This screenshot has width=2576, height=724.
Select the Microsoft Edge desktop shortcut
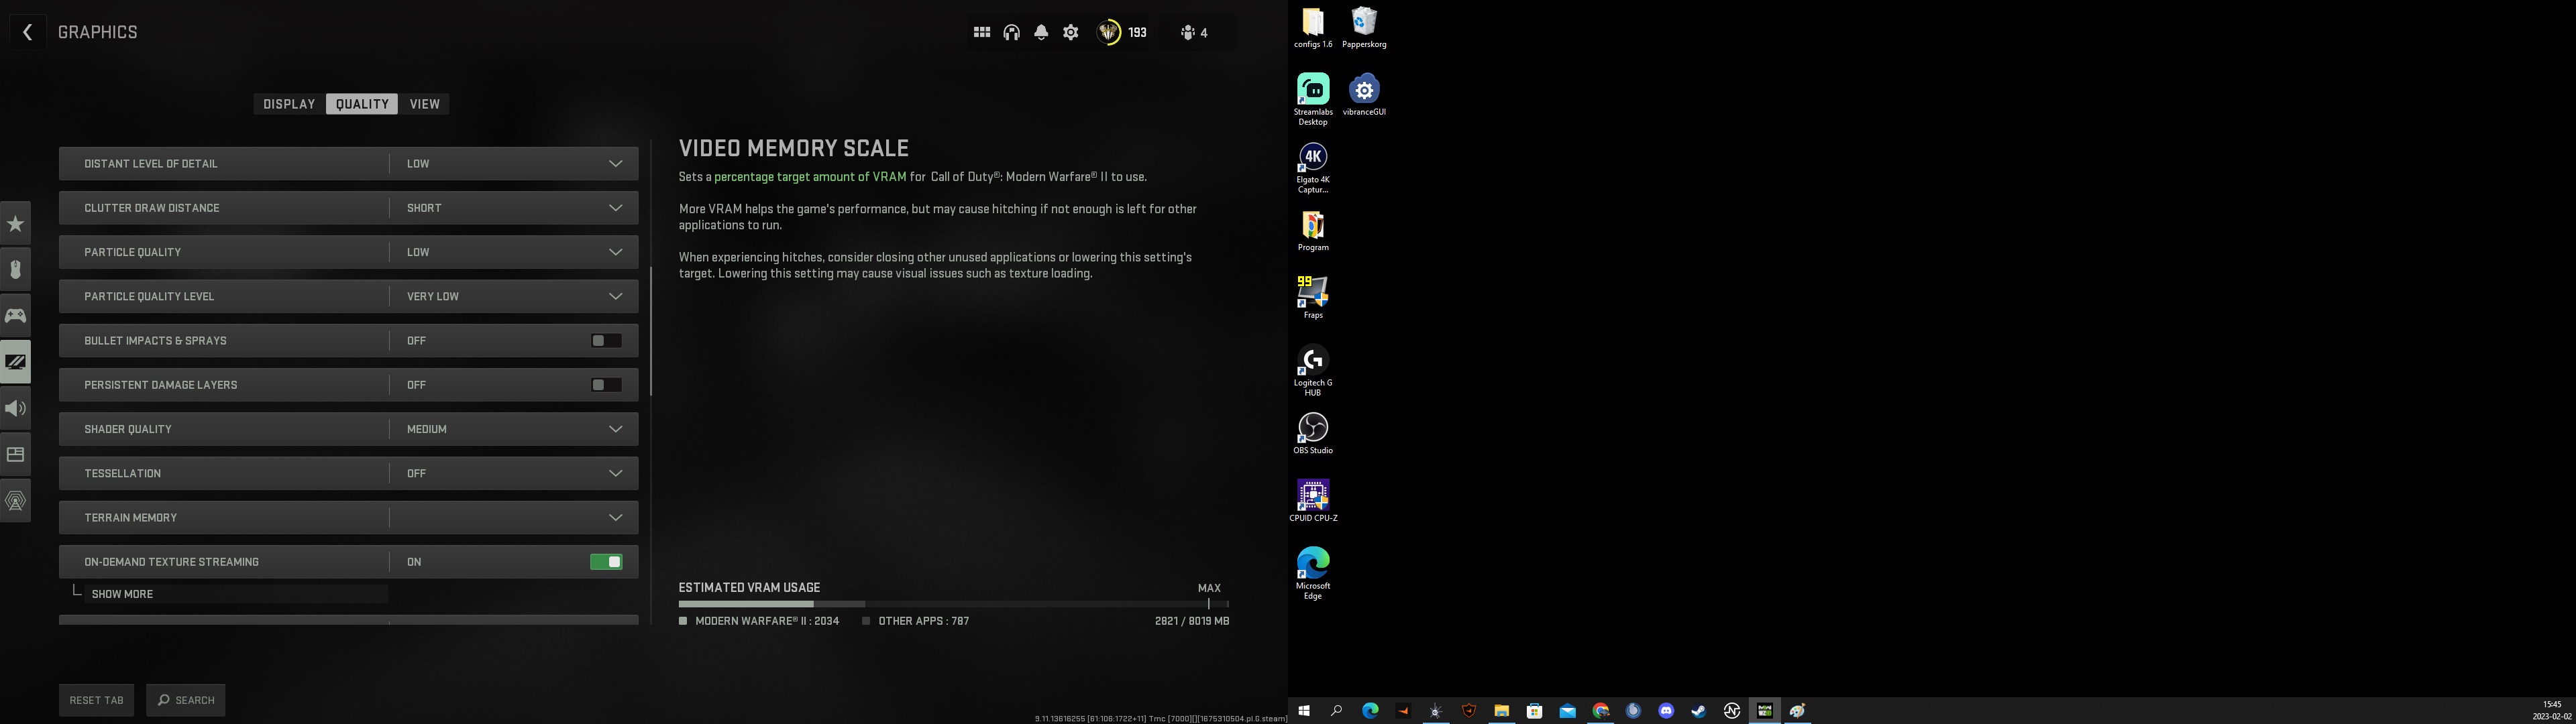click(x=1313, y=573)
